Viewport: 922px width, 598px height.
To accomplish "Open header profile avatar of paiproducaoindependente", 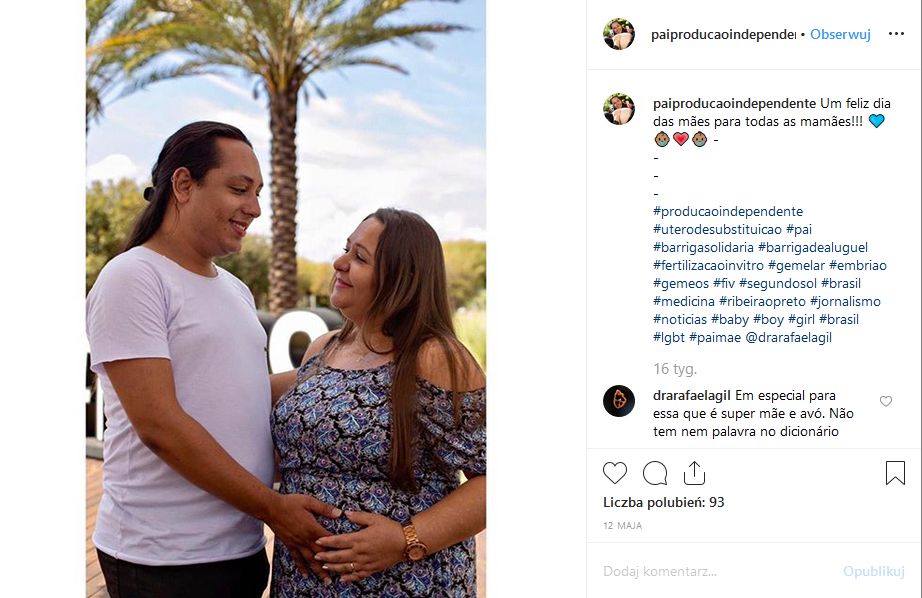I will click(619, 34).
